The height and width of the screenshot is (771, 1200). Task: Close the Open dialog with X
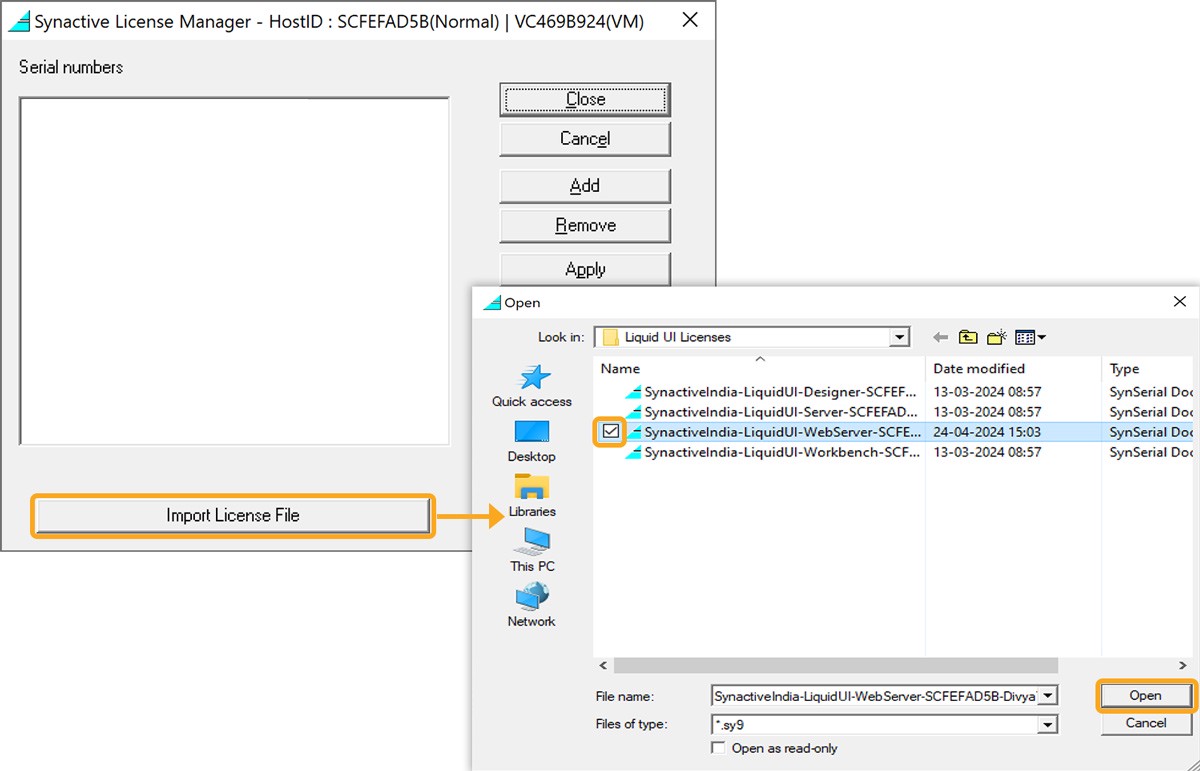tap(1181, 302)
